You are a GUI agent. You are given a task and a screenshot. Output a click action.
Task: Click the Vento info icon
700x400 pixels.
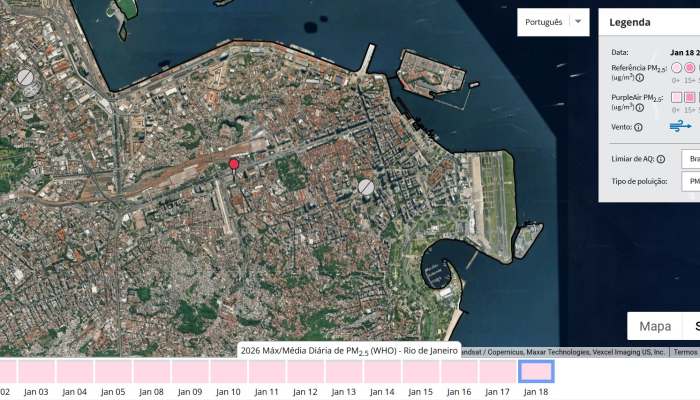tap(638, 127)
